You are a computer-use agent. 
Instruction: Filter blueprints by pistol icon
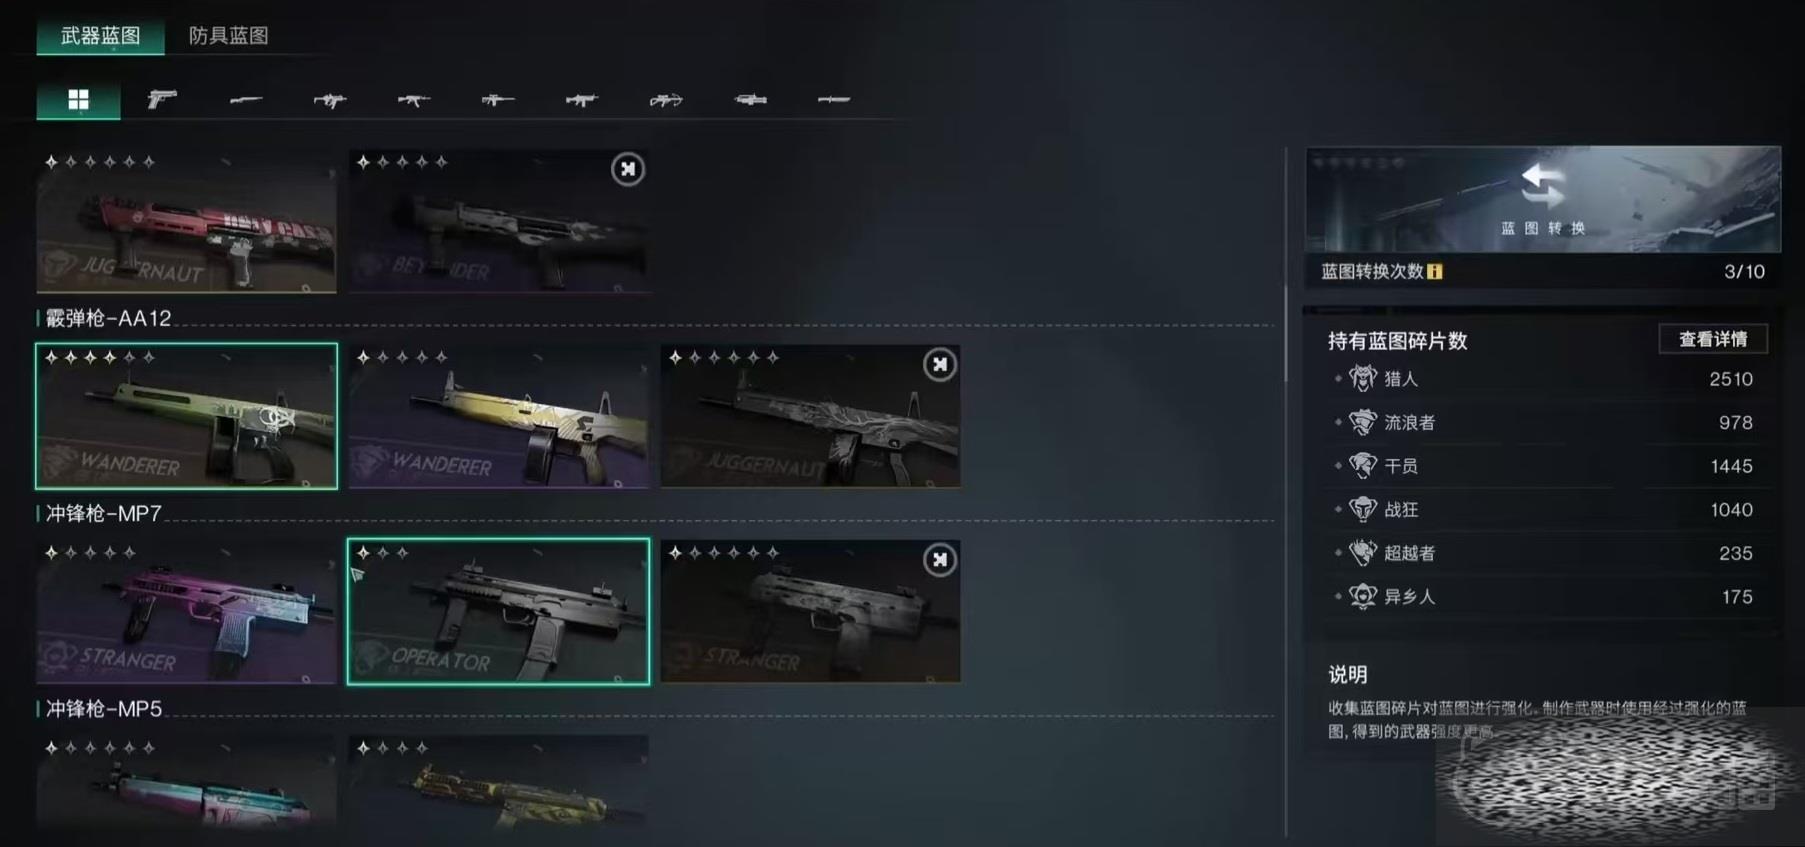(162, 99)
